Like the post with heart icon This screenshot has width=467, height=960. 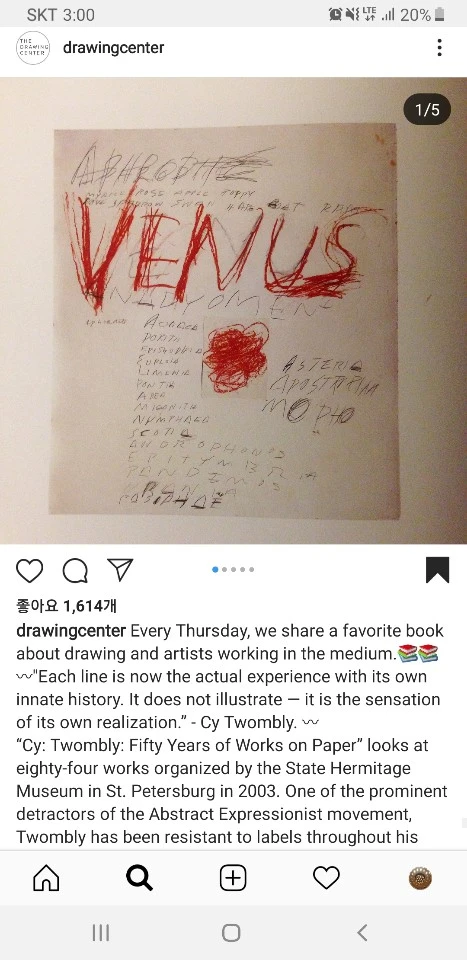29,570
